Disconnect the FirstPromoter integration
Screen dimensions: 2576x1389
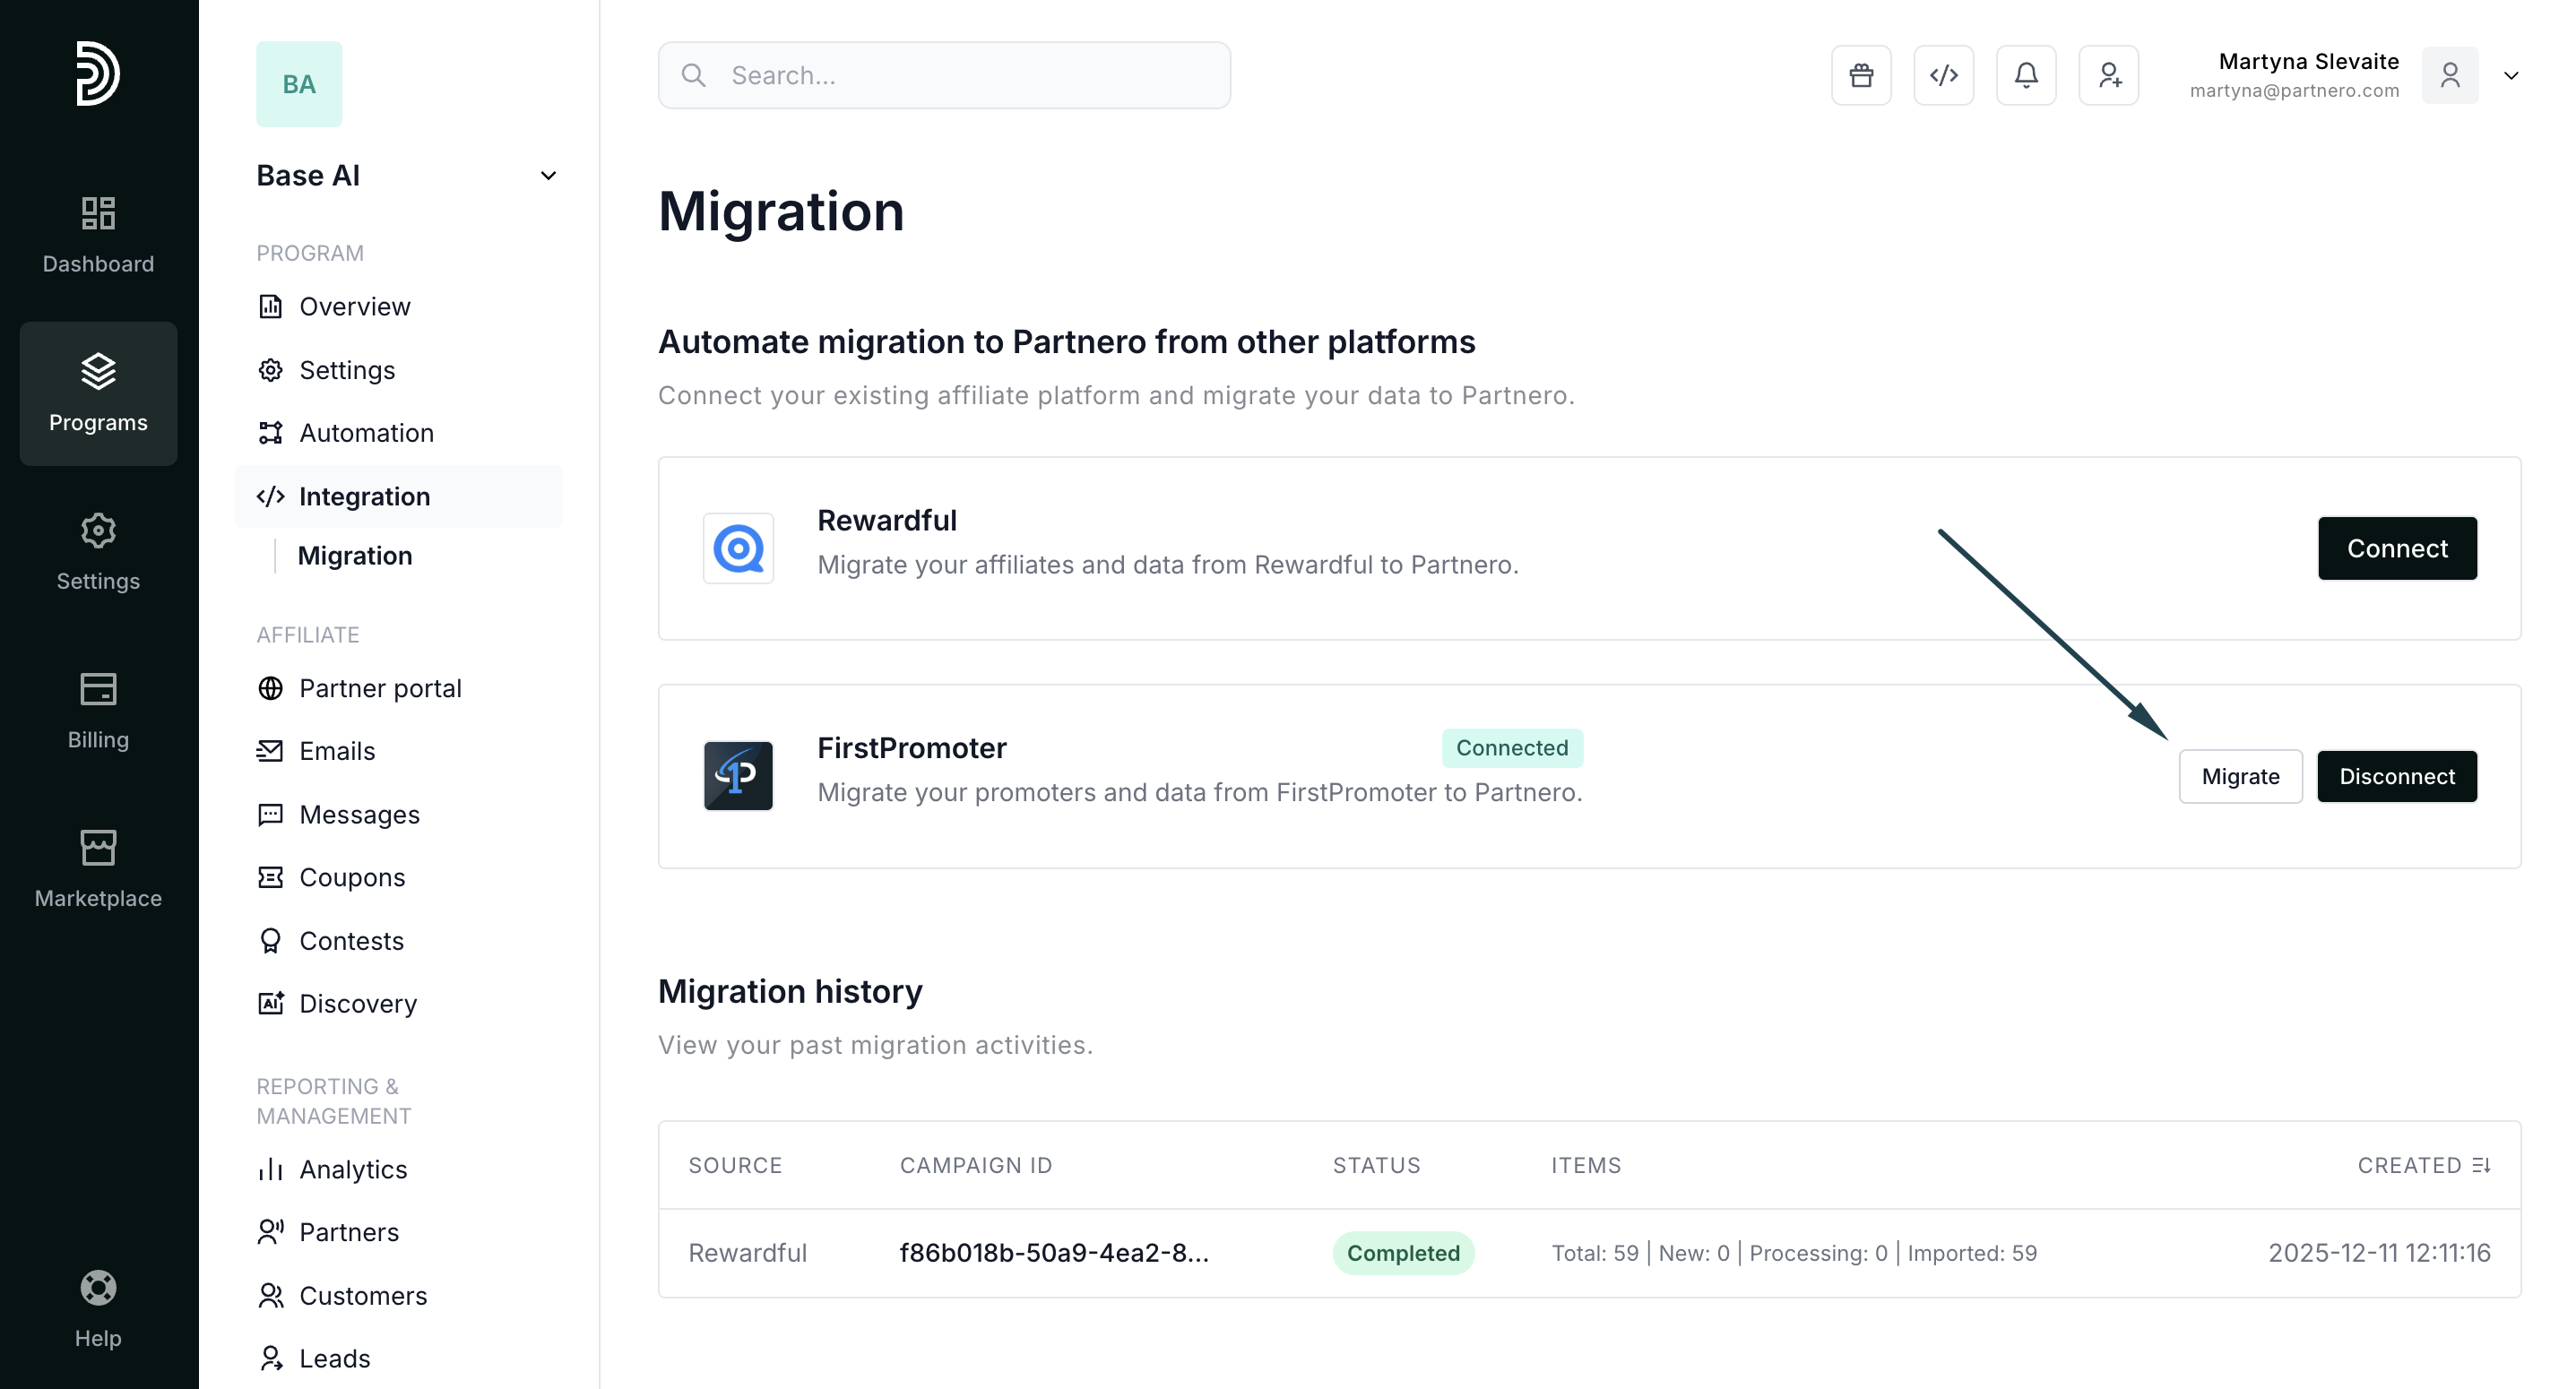coord(2396,776)
